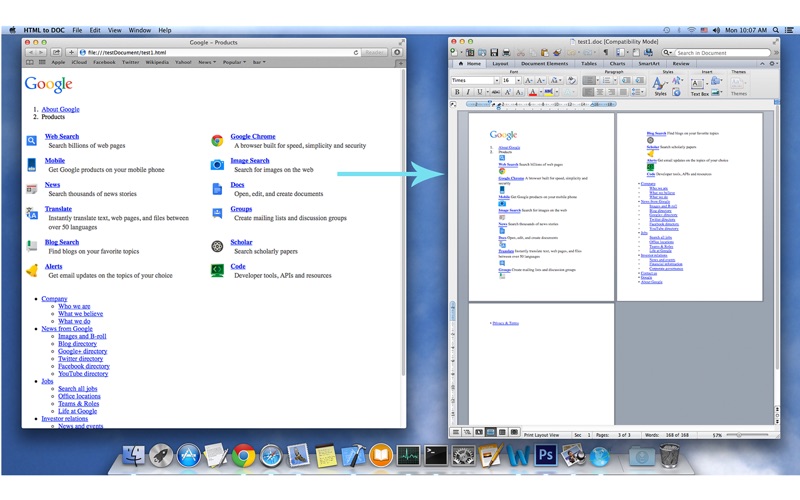The width and height of the screenshot is (800, 500).
Task: Click the Paste clipboard icon in Word
Action: coord(544,53)
